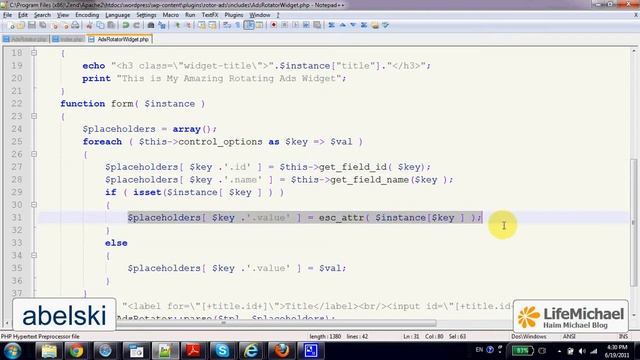Click the Save All toolbar icon
Viewport: 640px width, 360px height.
coord(42,25)
